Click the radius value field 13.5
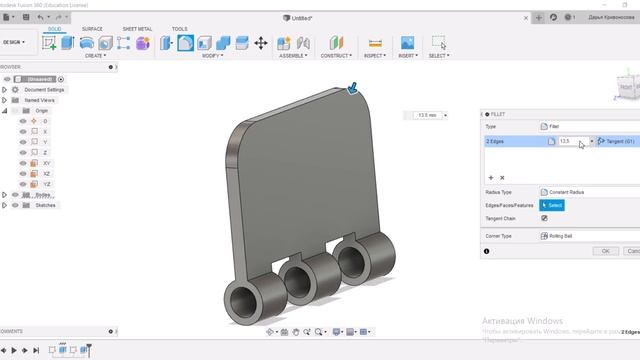The width and height of the screenshot is (640, 360). click(573, 141)
